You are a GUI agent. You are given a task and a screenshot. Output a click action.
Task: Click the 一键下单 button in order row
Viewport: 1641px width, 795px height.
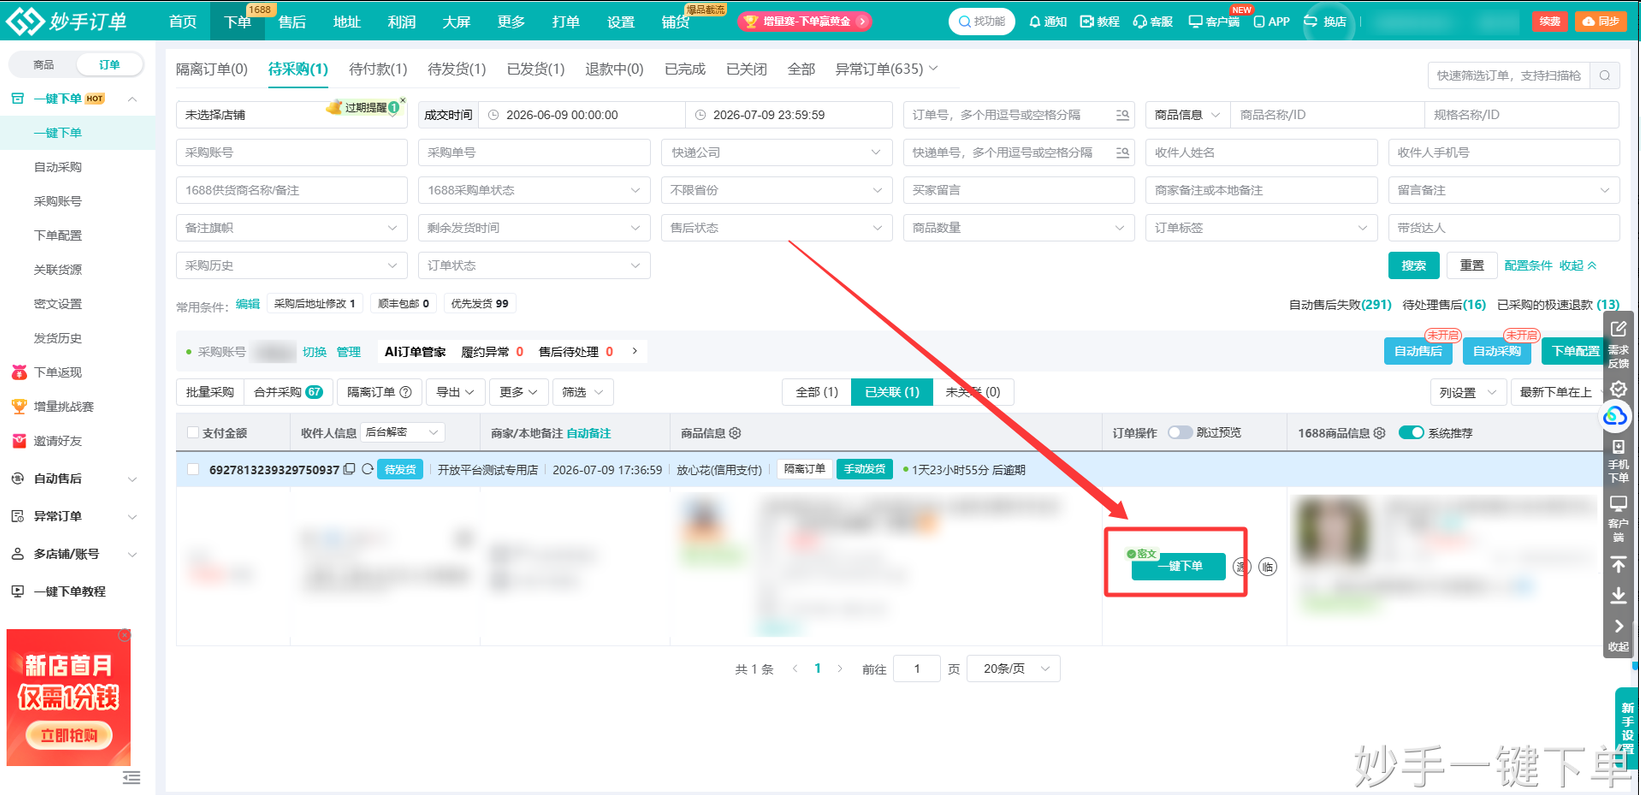click(1179, 567)
